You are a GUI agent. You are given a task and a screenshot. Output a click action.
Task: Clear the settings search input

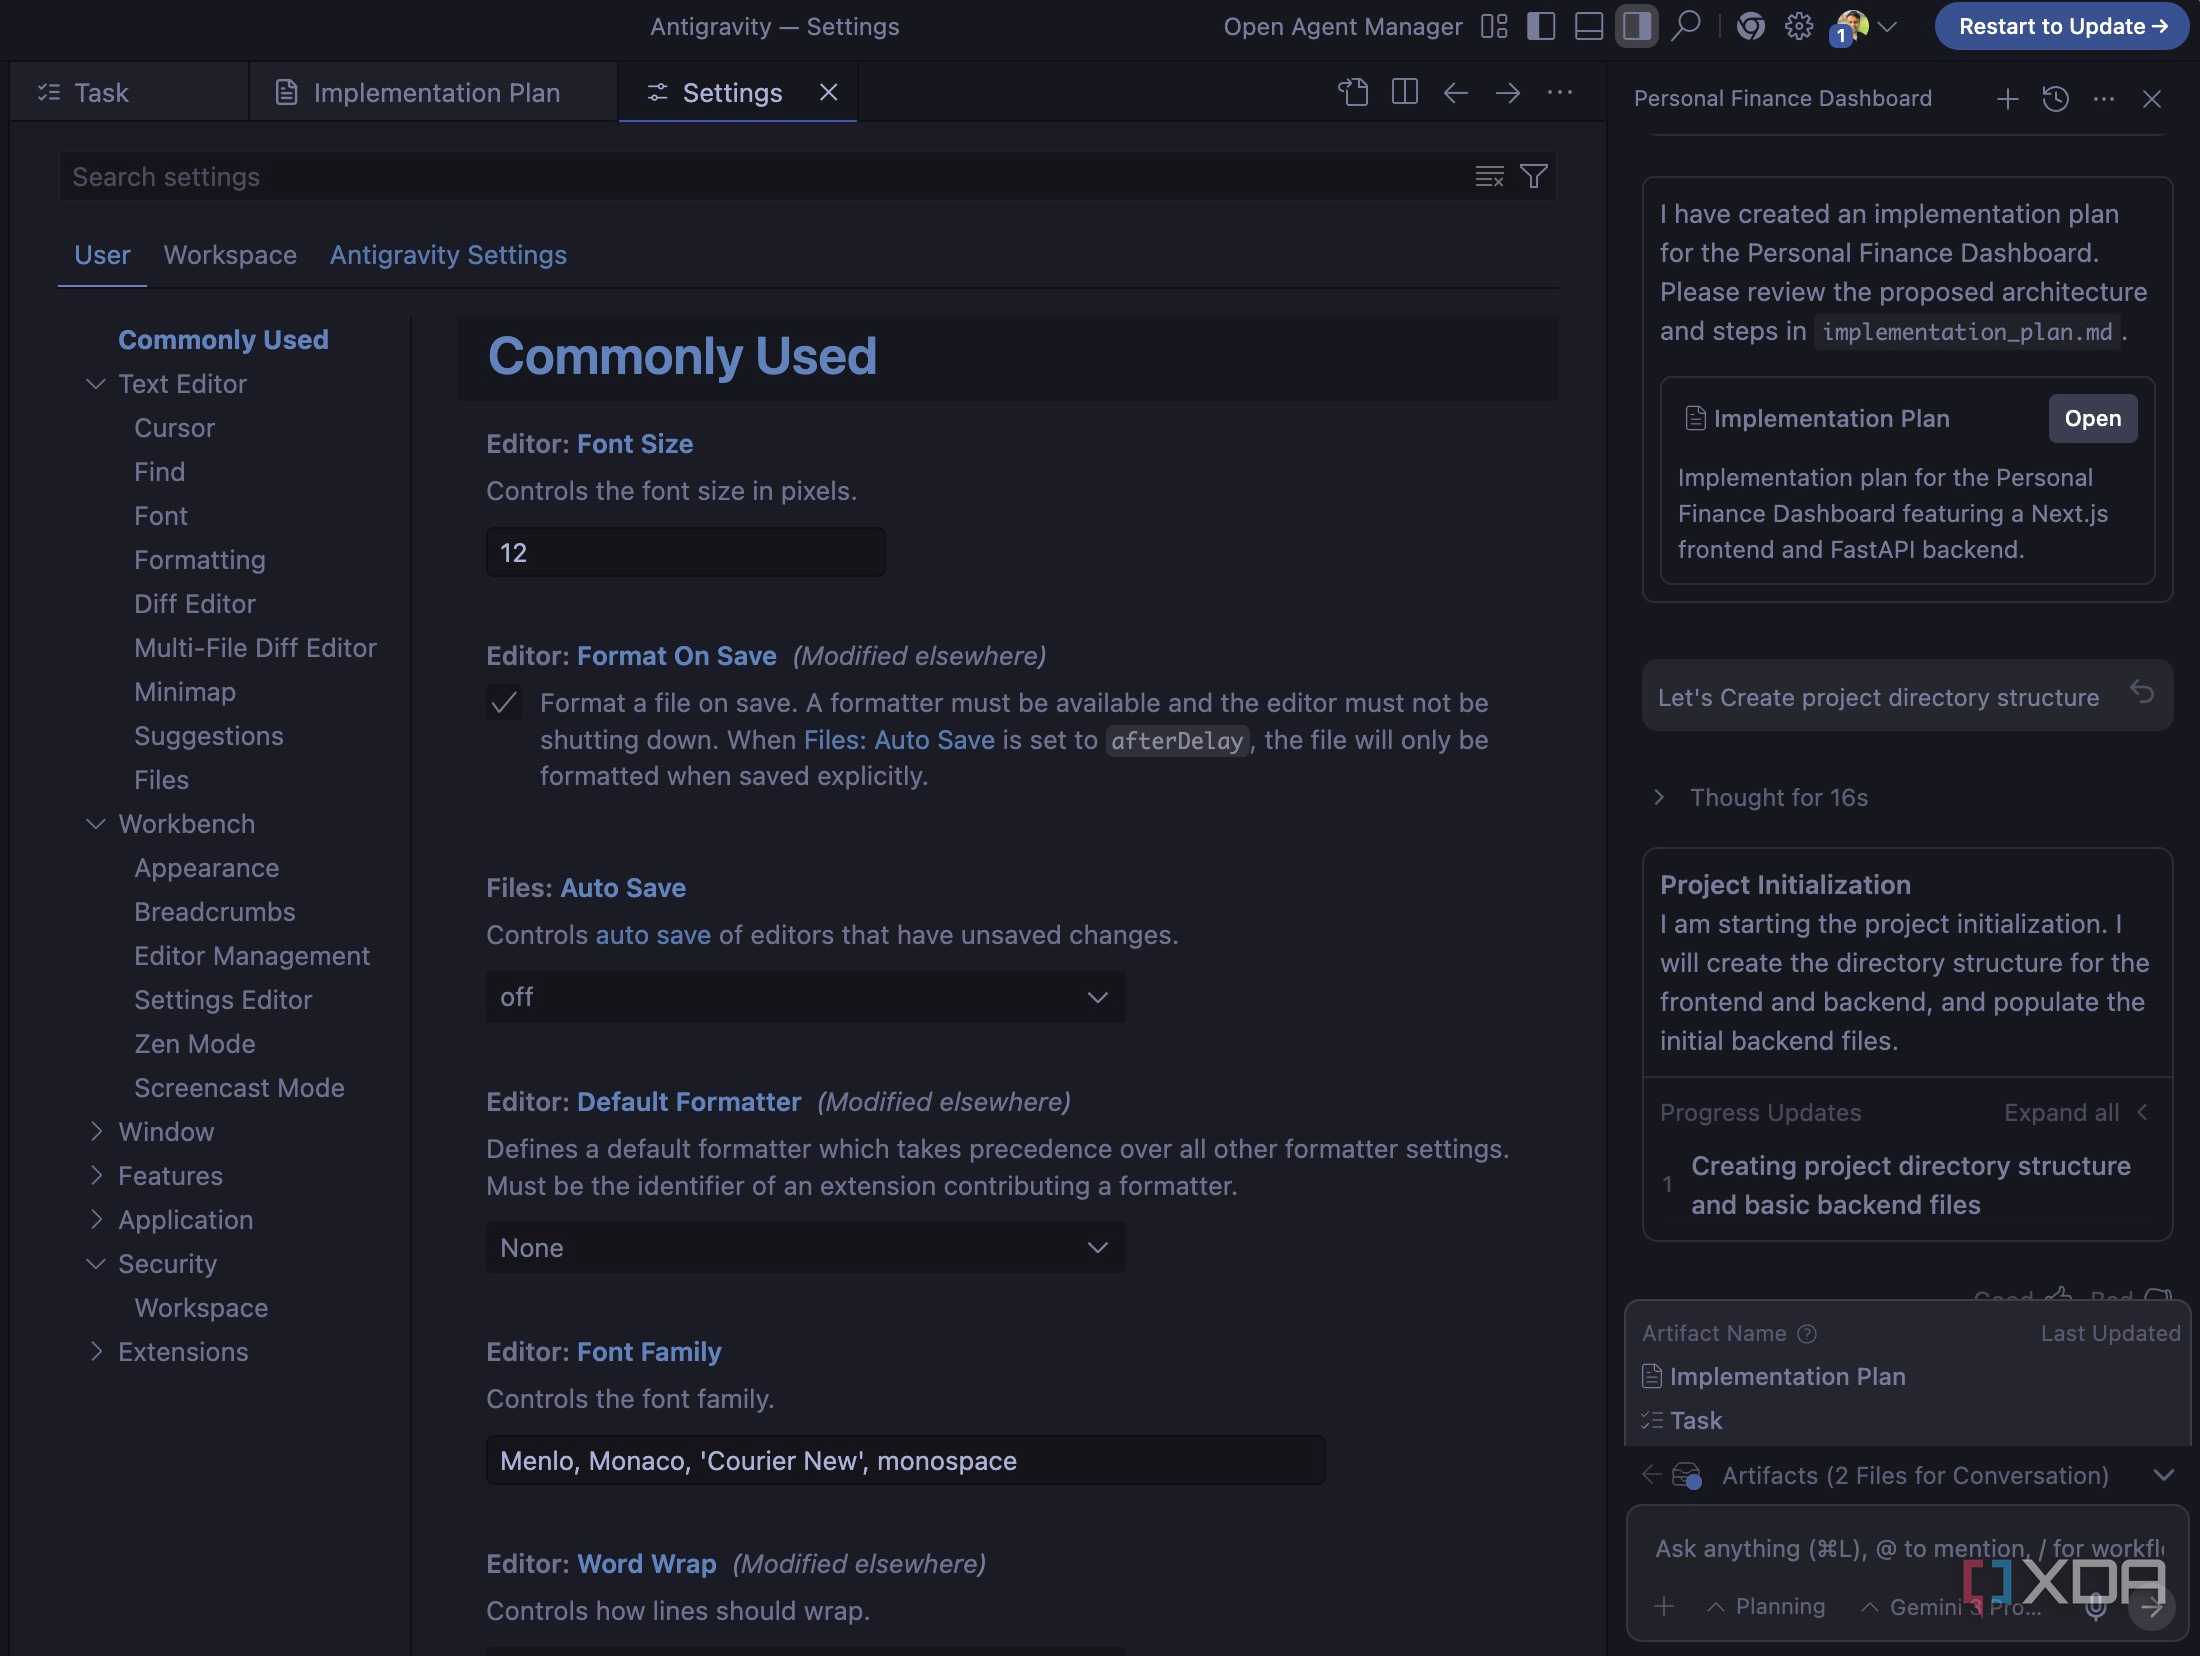[1489, 177]
